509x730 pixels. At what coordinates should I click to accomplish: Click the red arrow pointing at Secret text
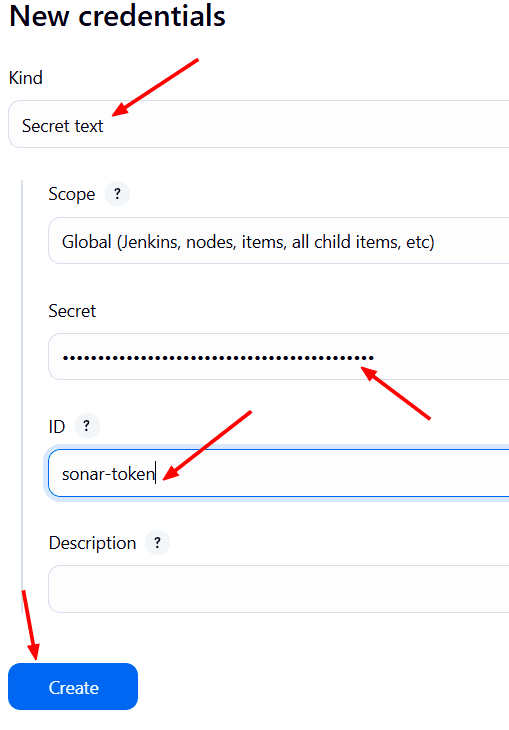coord(156,87)
